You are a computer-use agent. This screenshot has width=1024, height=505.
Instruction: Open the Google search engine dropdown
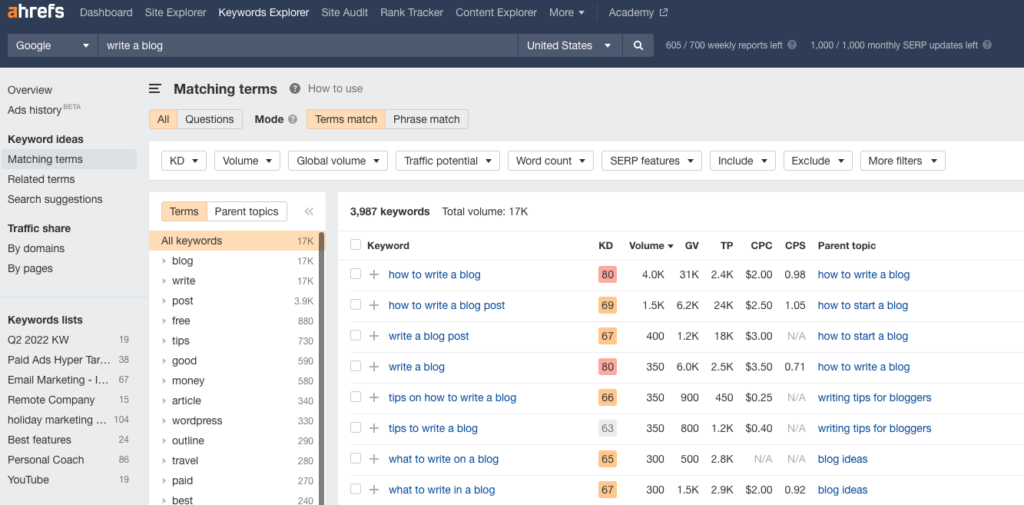pyautogui.click(x=52, y=46)
